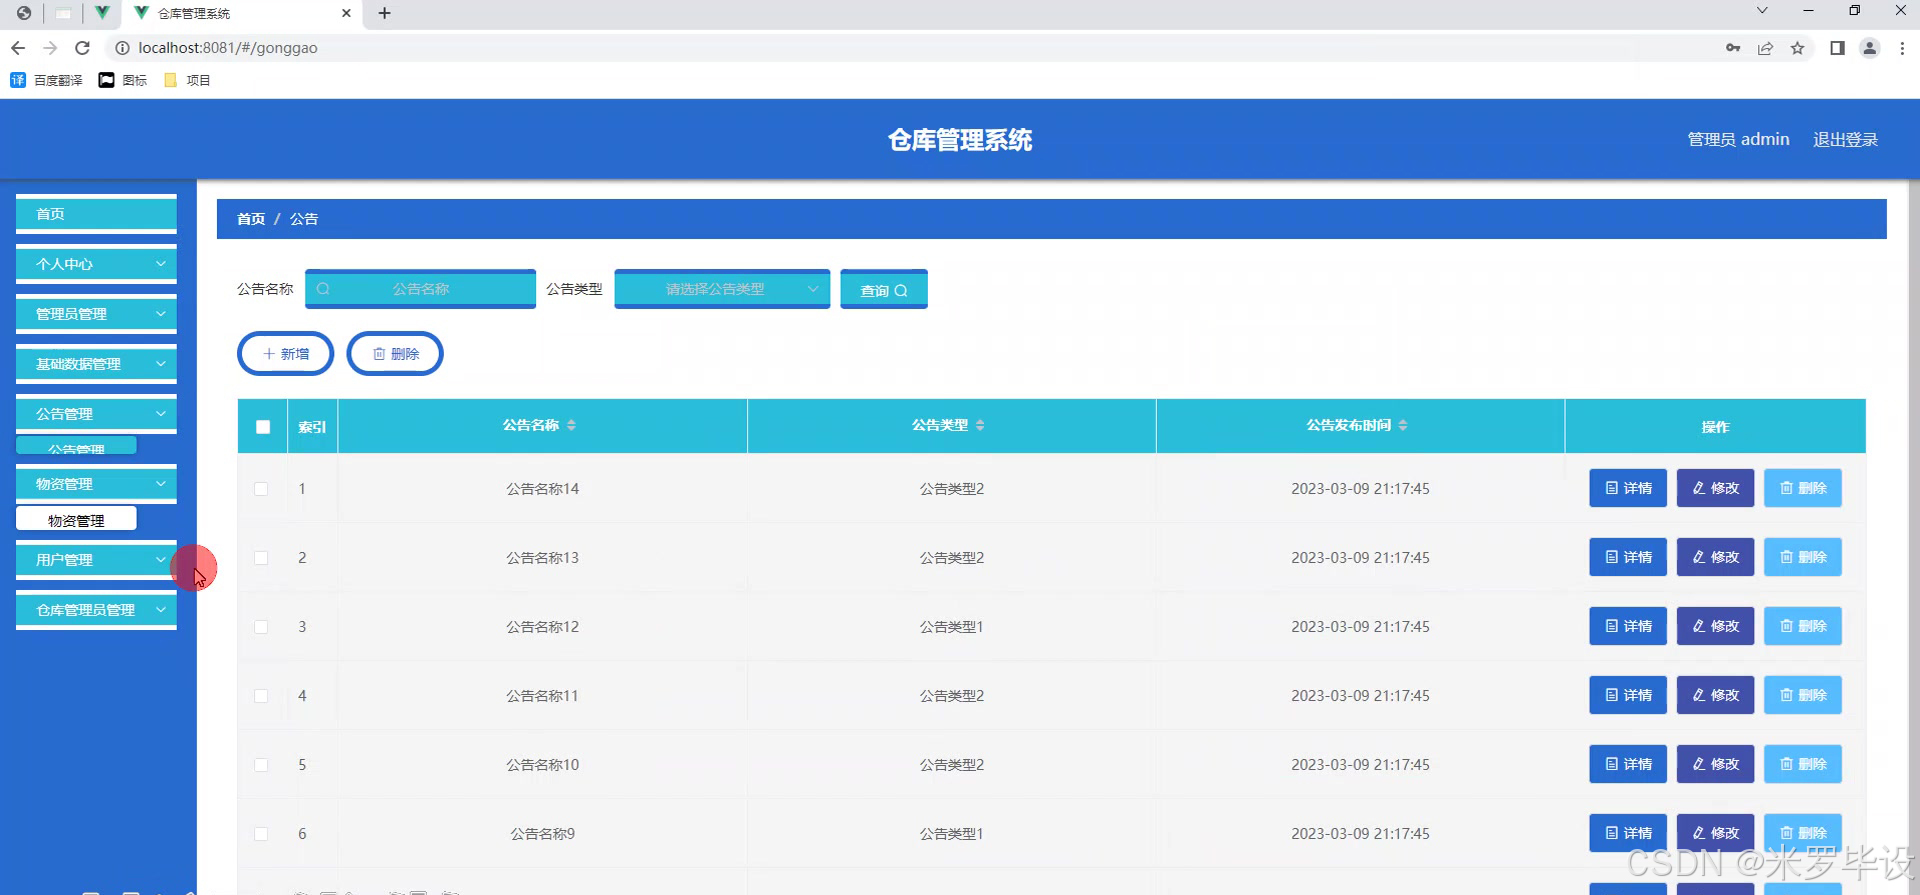Expand 仓库管理员管理 sidebar menu
Viewport: 1920px width, 895px height.
pyautogui.click(x=96, y=610)
